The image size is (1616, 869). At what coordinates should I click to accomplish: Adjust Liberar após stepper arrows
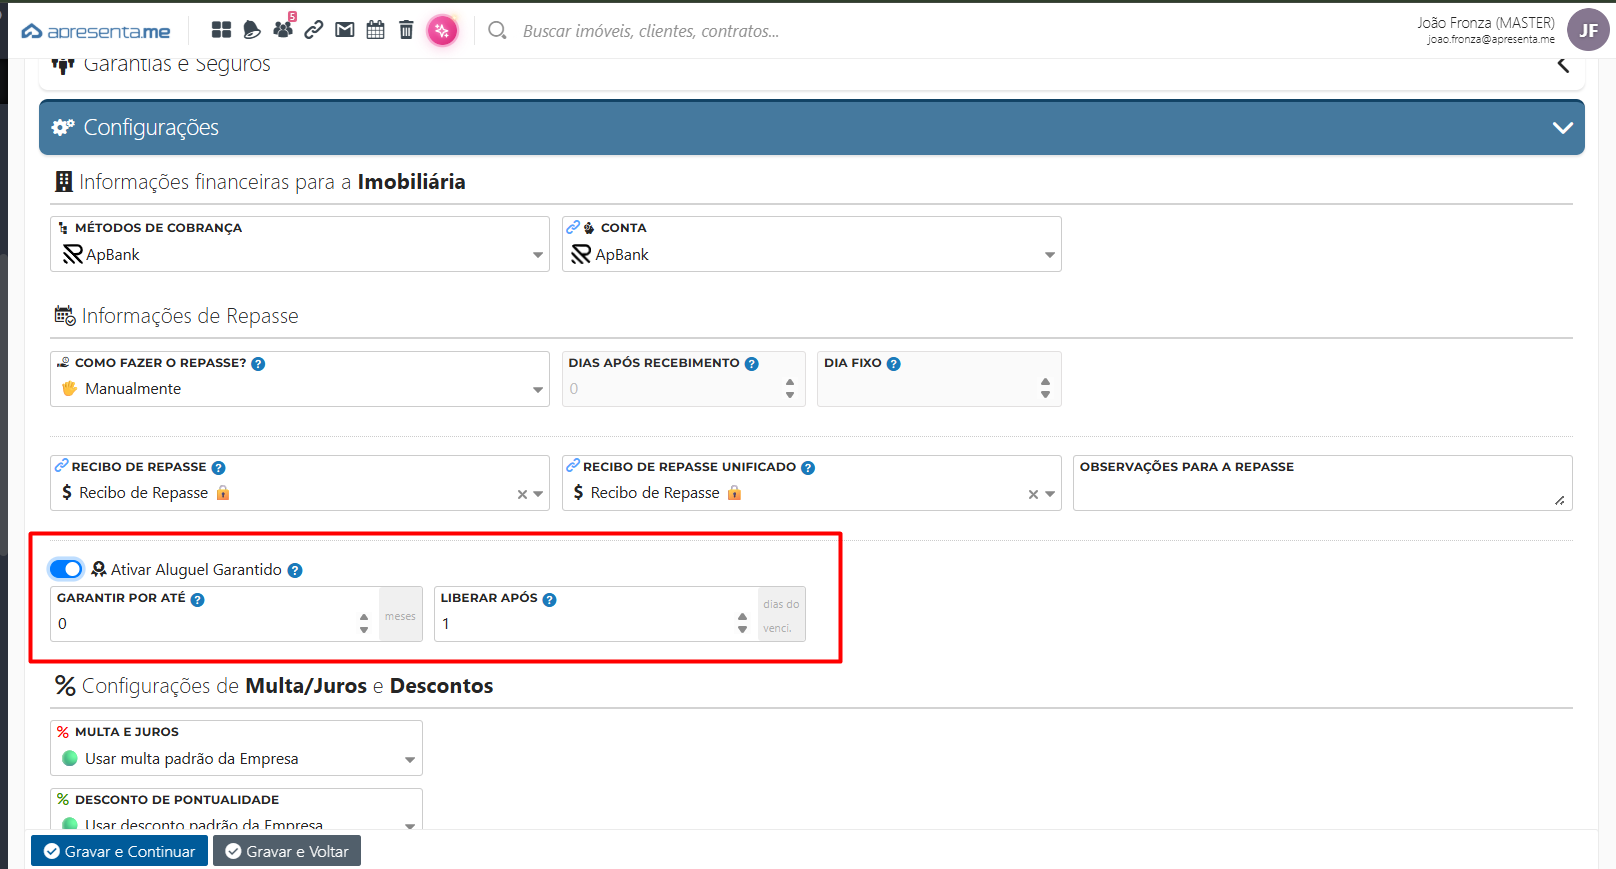[742, 624]
